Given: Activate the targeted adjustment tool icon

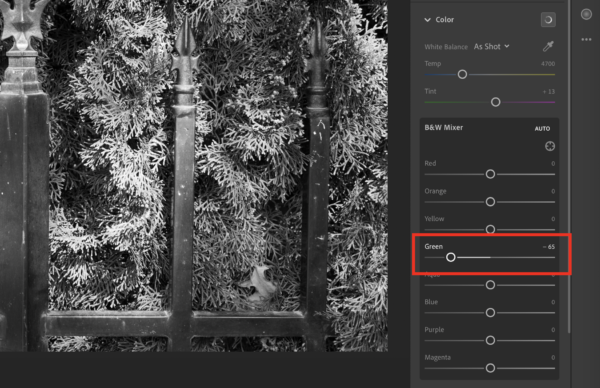Looking at the screenshot, I should (x=550, y=146).
